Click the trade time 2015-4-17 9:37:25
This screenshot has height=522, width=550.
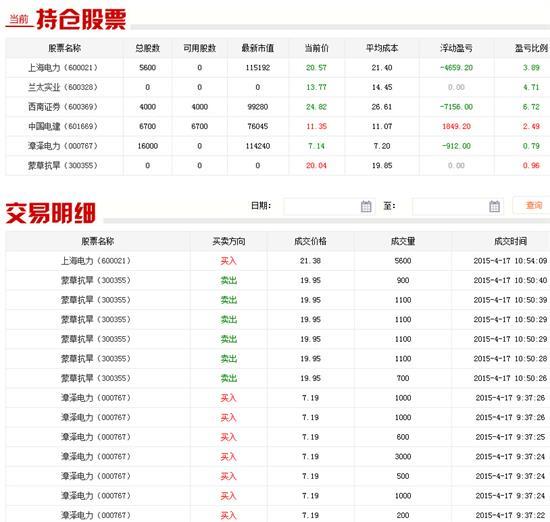click(510, 437)
